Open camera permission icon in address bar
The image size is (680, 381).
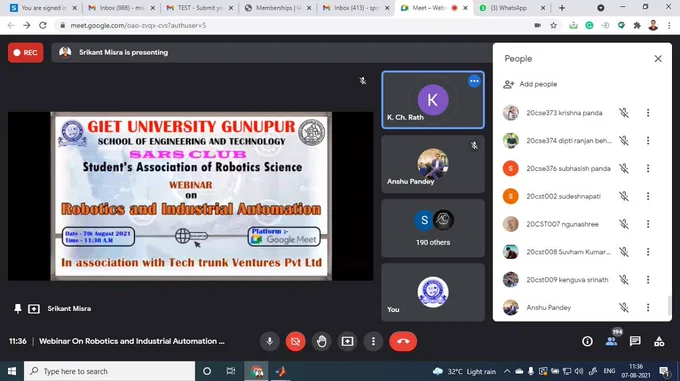pyautogui.click(x=538, y=26)
